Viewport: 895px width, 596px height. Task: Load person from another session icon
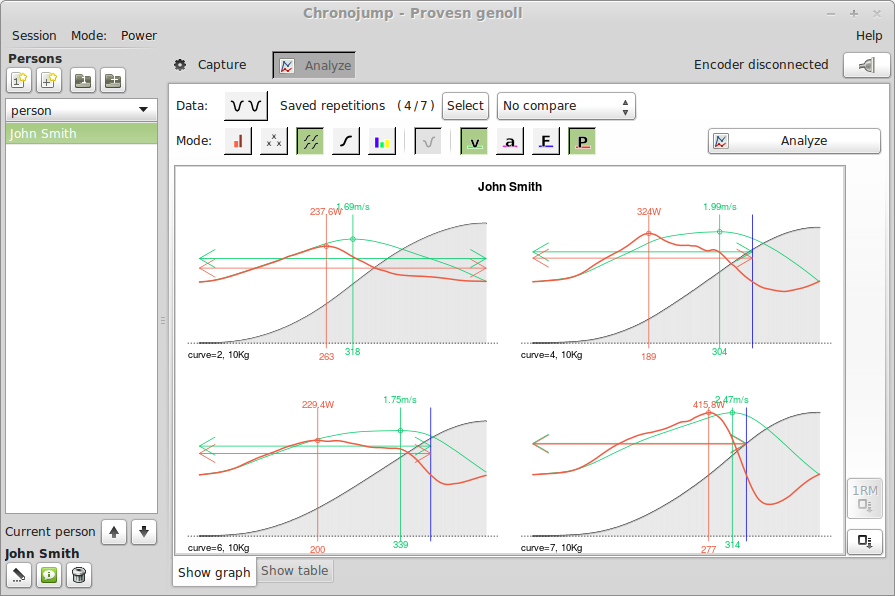click(x=83, y=80)
